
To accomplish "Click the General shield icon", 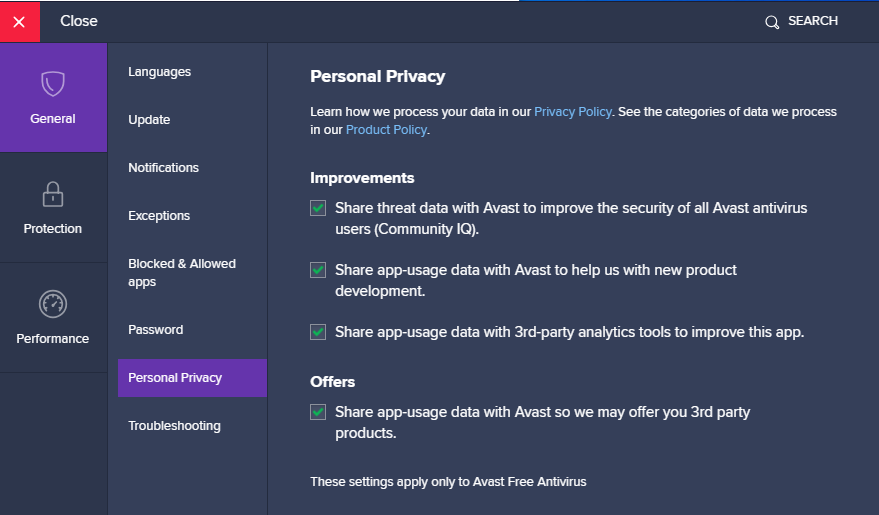I will click(x=53, y=82).
